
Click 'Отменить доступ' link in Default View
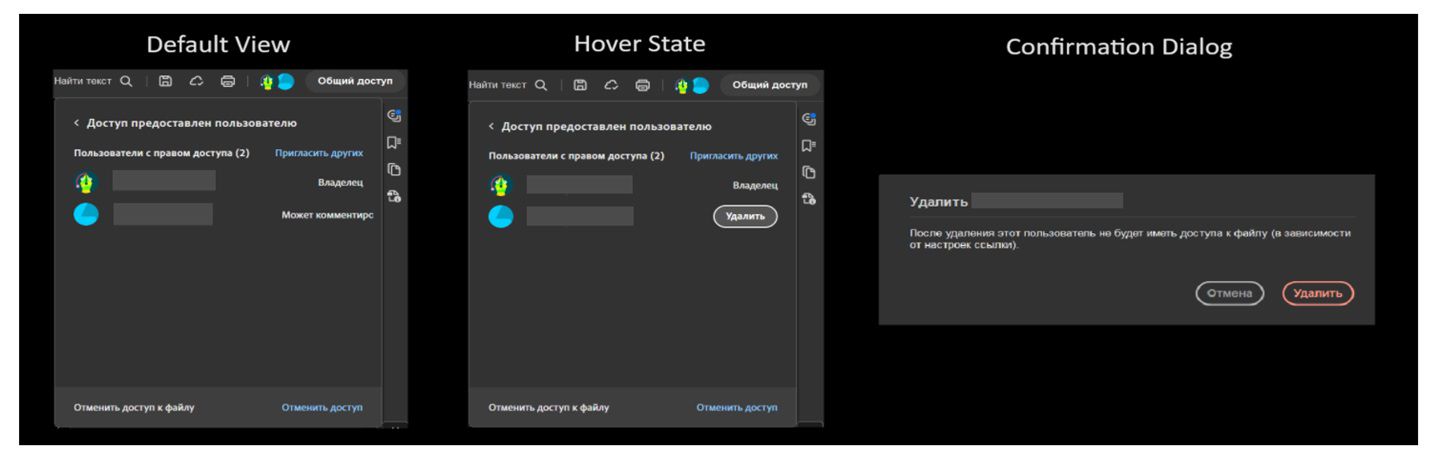[x=322, y=407]
